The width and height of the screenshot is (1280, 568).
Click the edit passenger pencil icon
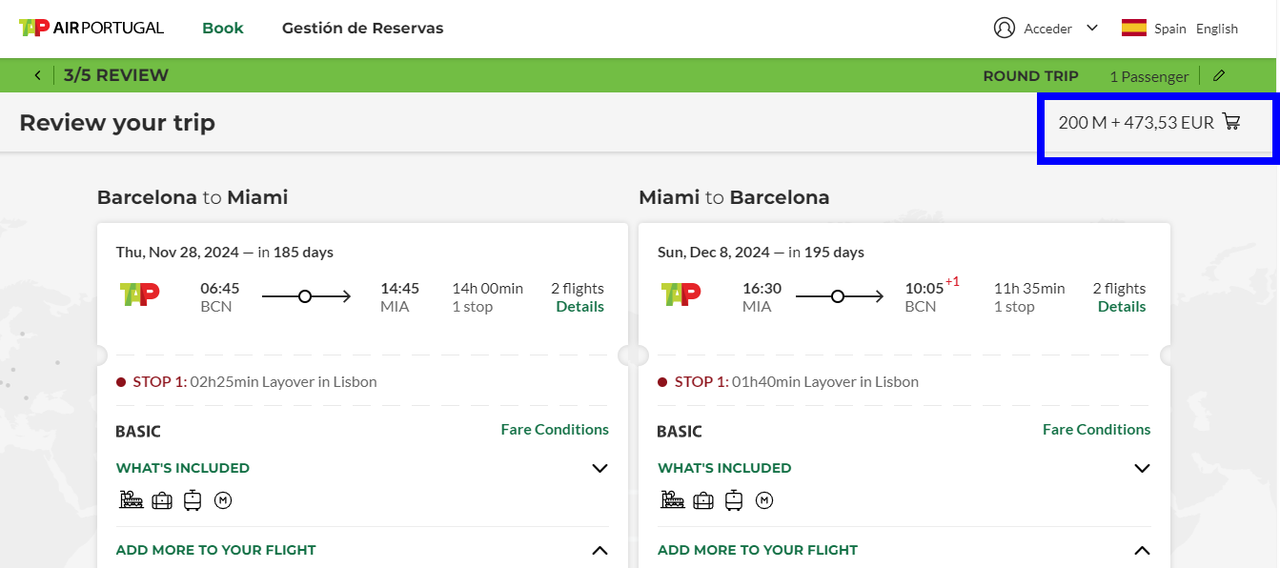1218,76
